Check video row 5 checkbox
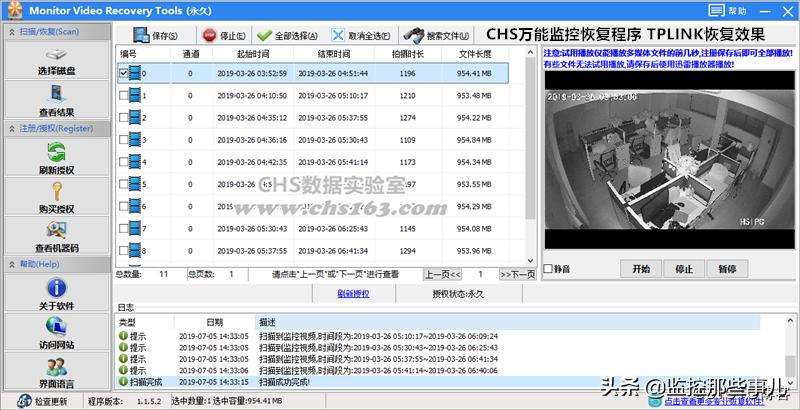Screen dimensions: 800x410 pyautogui.click(x=123, y=184)
